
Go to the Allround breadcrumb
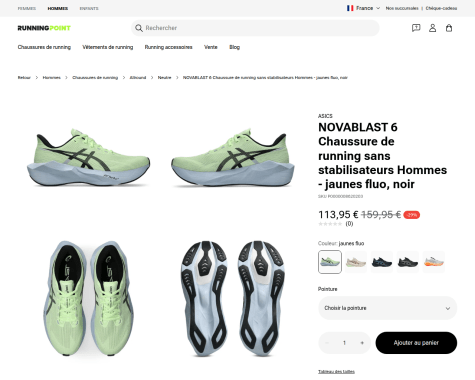pyautogui.click(x=138, y=77)
